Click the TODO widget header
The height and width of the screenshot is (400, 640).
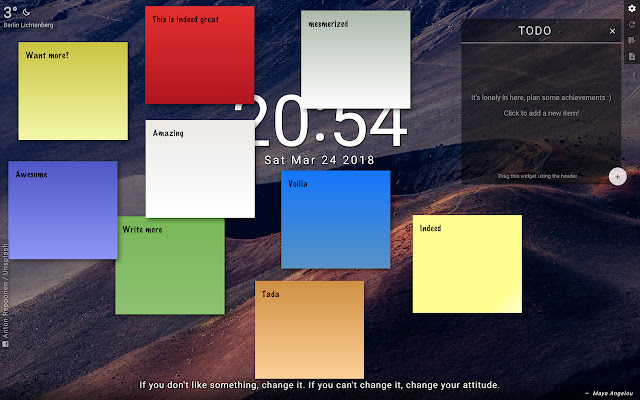click(534, 32)
